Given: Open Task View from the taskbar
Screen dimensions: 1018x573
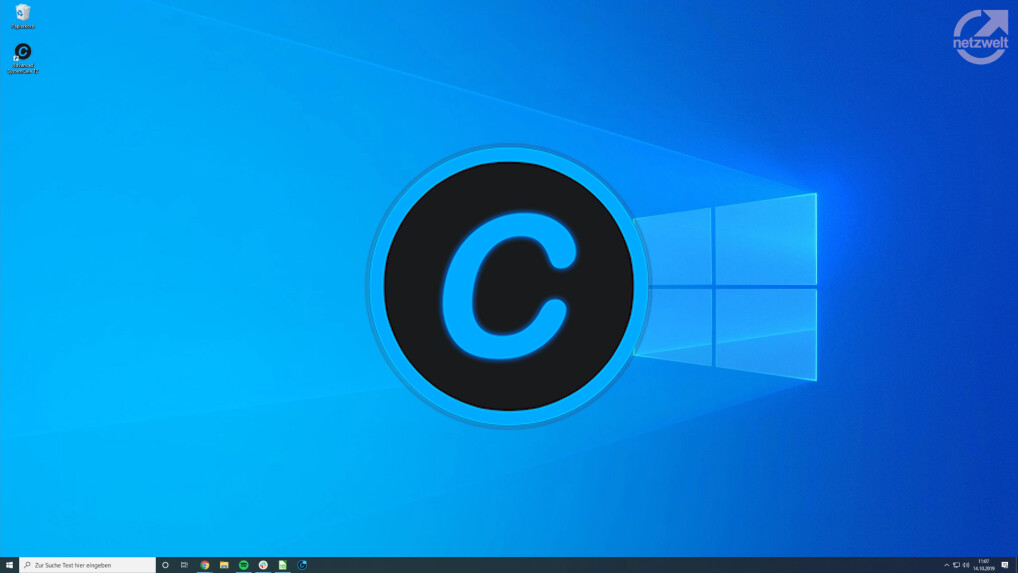Looking at the screenshot, I should coord(184,565).
